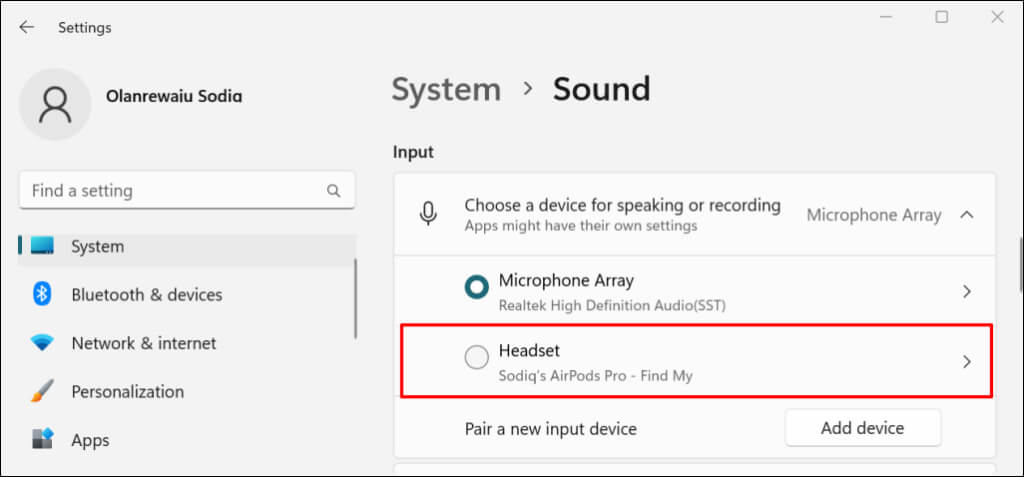
Task: Click the user profile avatar icon
Action: [56, 105]
